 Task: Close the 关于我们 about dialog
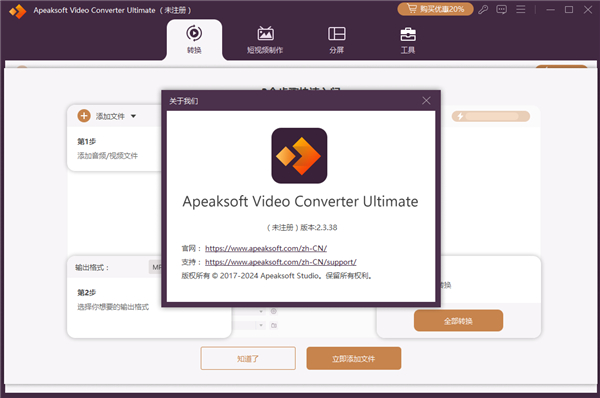point(426,101)
